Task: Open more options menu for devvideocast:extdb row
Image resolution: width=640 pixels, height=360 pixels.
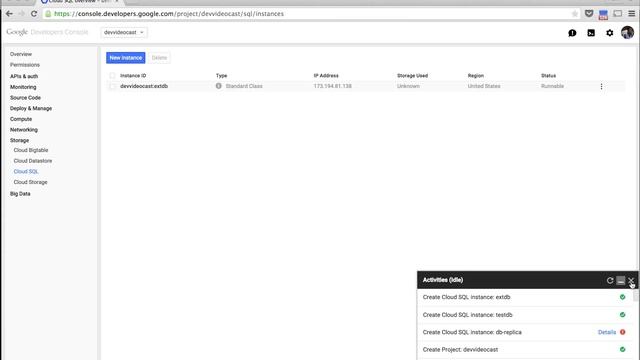Action: pyautogui.click(x=601, y=86)
